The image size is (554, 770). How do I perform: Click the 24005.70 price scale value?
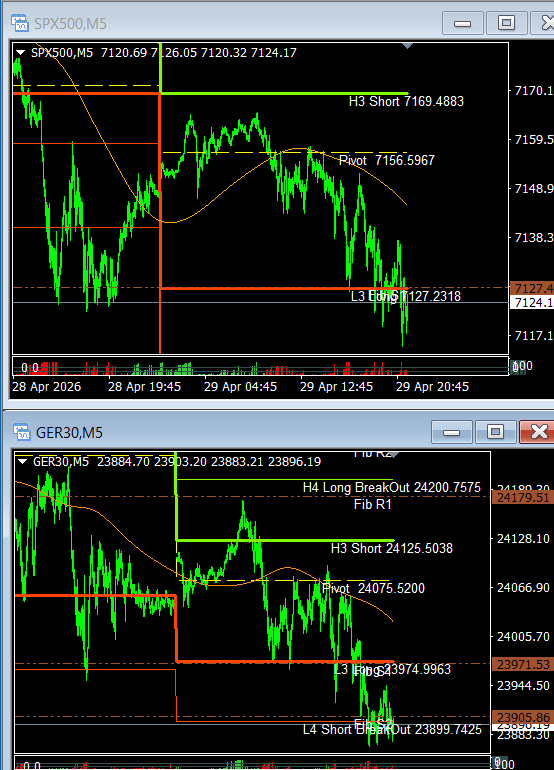pyautogui.click(x=523, y=636)
